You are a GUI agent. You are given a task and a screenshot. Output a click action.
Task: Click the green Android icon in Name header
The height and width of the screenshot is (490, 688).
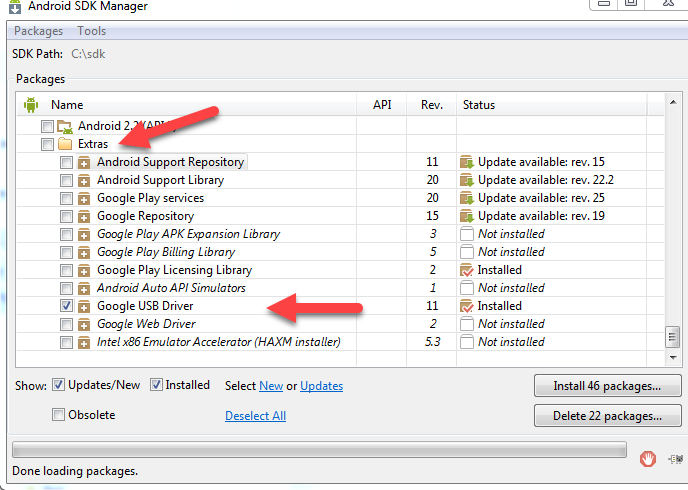(31, 105)
